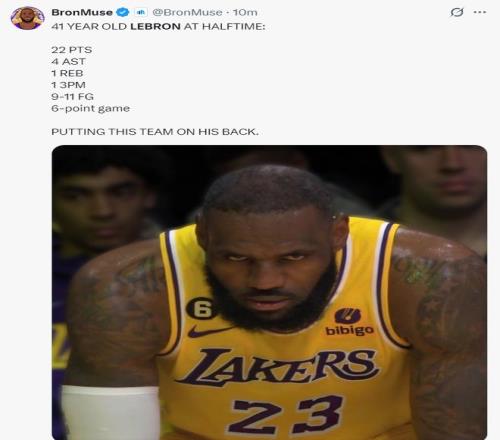Click the number 6 patch on the jersey

click(200, 309)
